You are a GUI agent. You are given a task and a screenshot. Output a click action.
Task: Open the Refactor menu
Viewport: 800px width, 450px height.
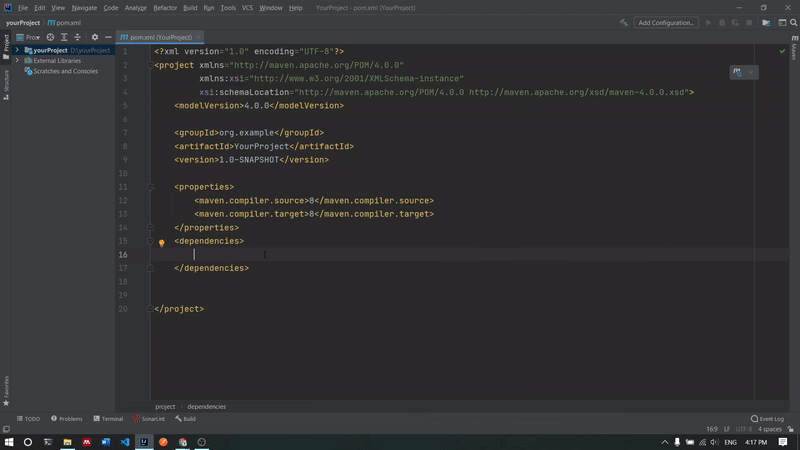tap(165, 8)
